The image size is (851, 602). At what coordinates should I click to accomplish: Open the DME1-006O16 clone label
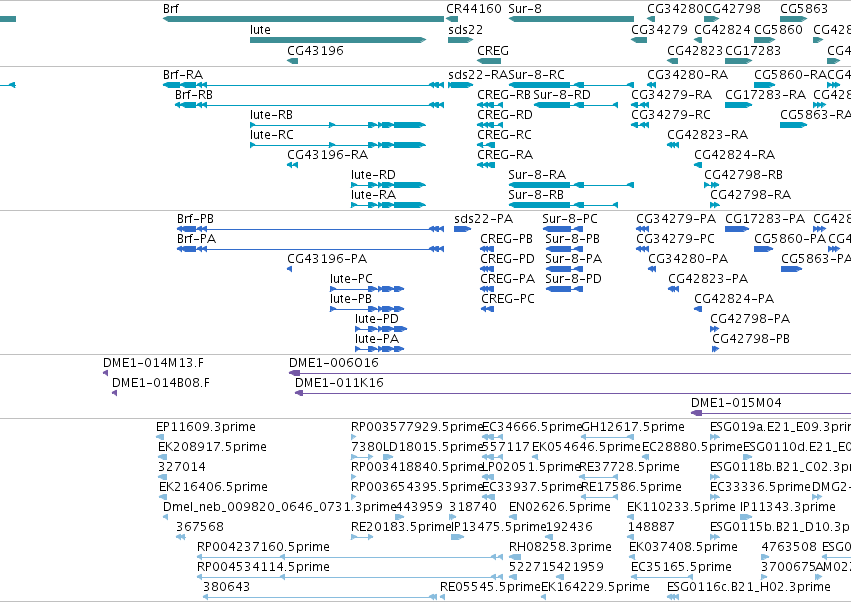click(334, 363)
